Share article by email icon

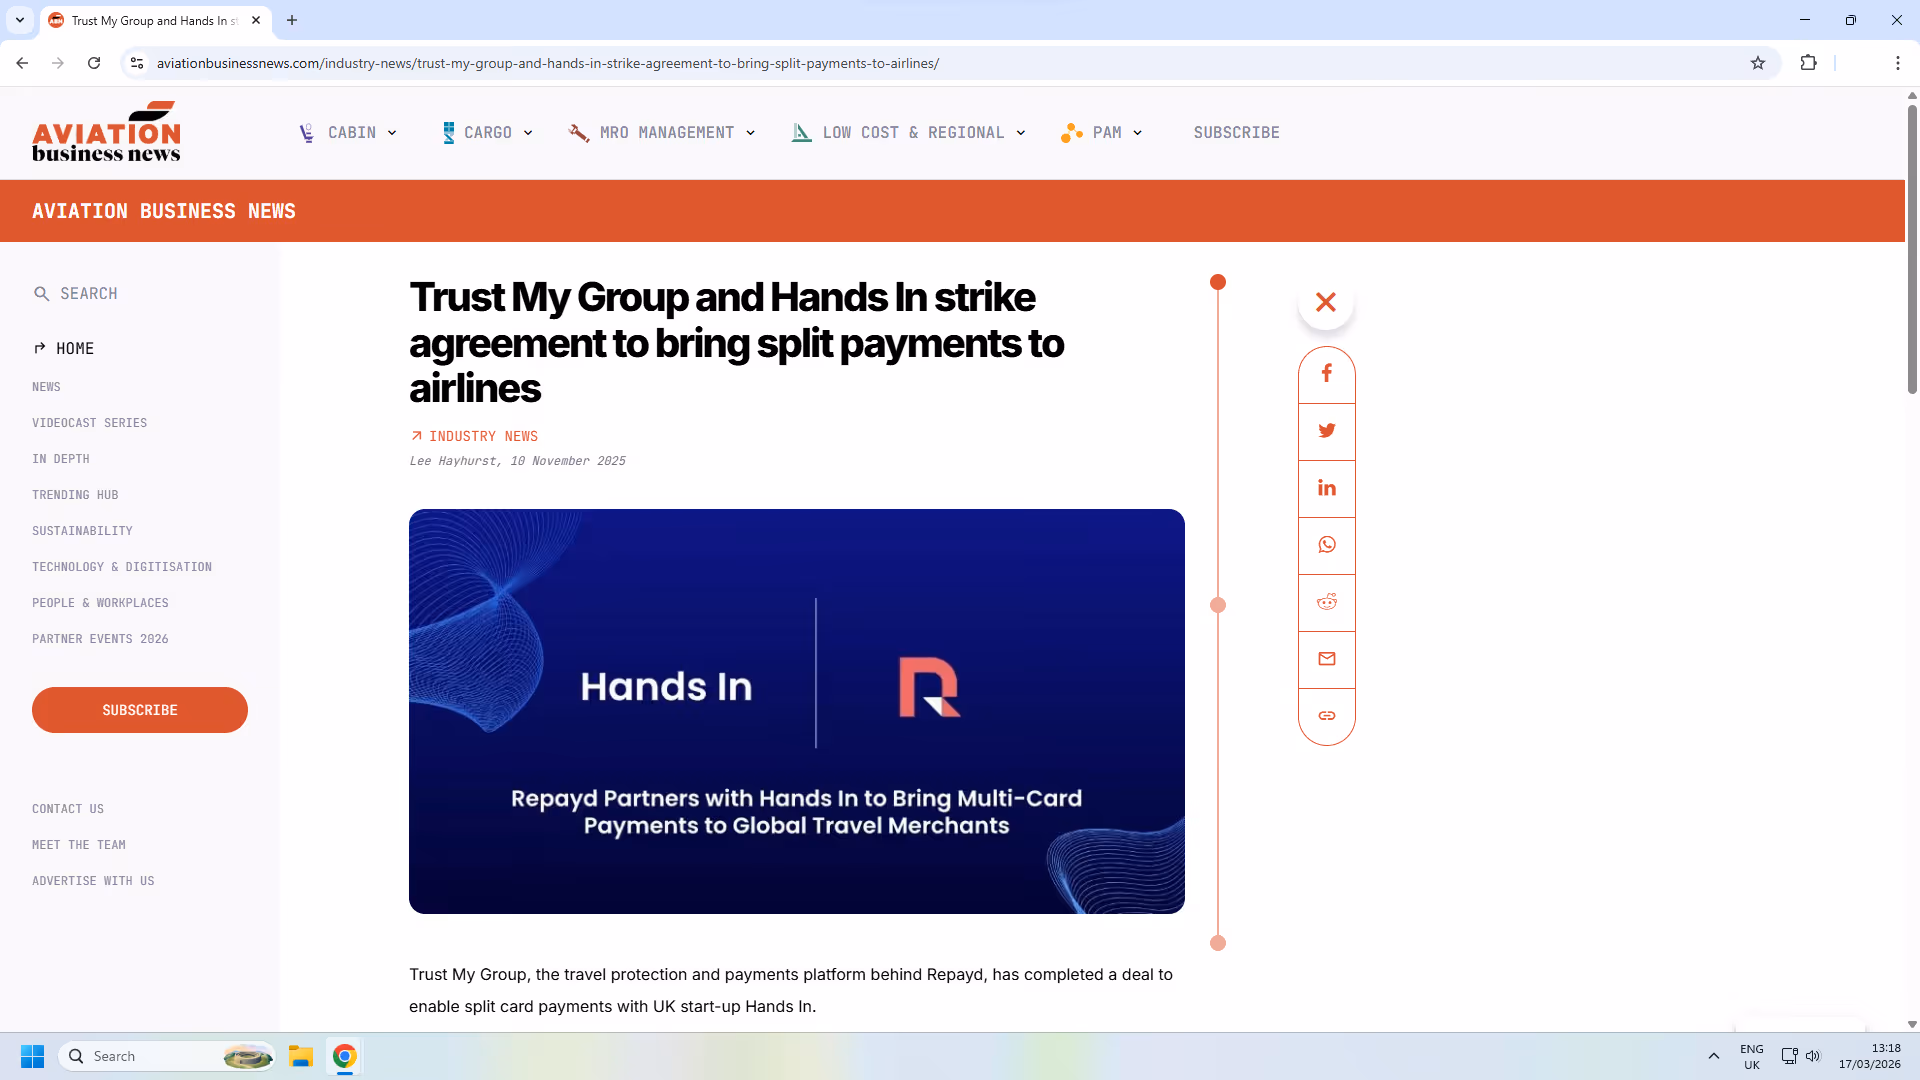coord(1326,659)
